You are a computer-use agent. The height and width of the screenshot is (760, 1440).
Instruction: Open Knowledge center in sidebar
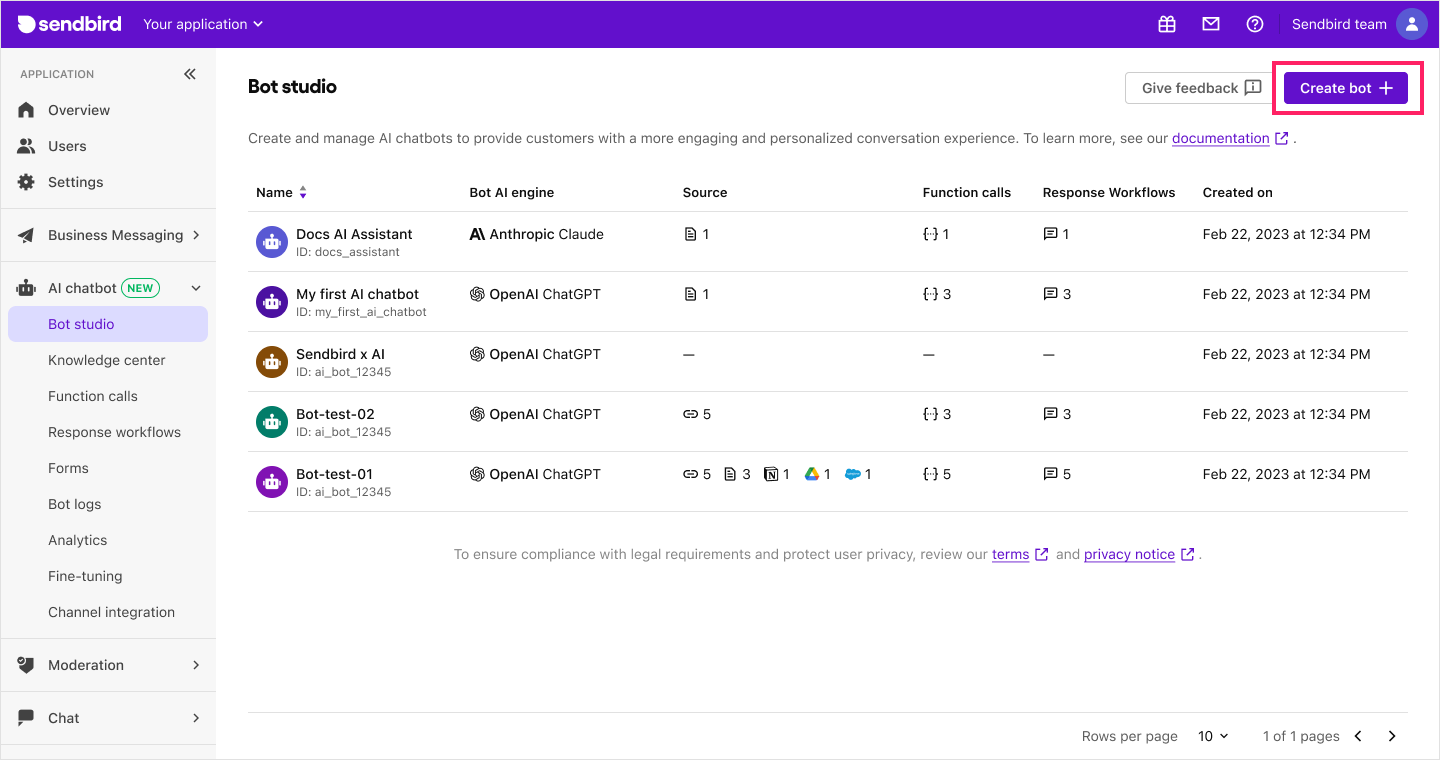click(108, 360)
